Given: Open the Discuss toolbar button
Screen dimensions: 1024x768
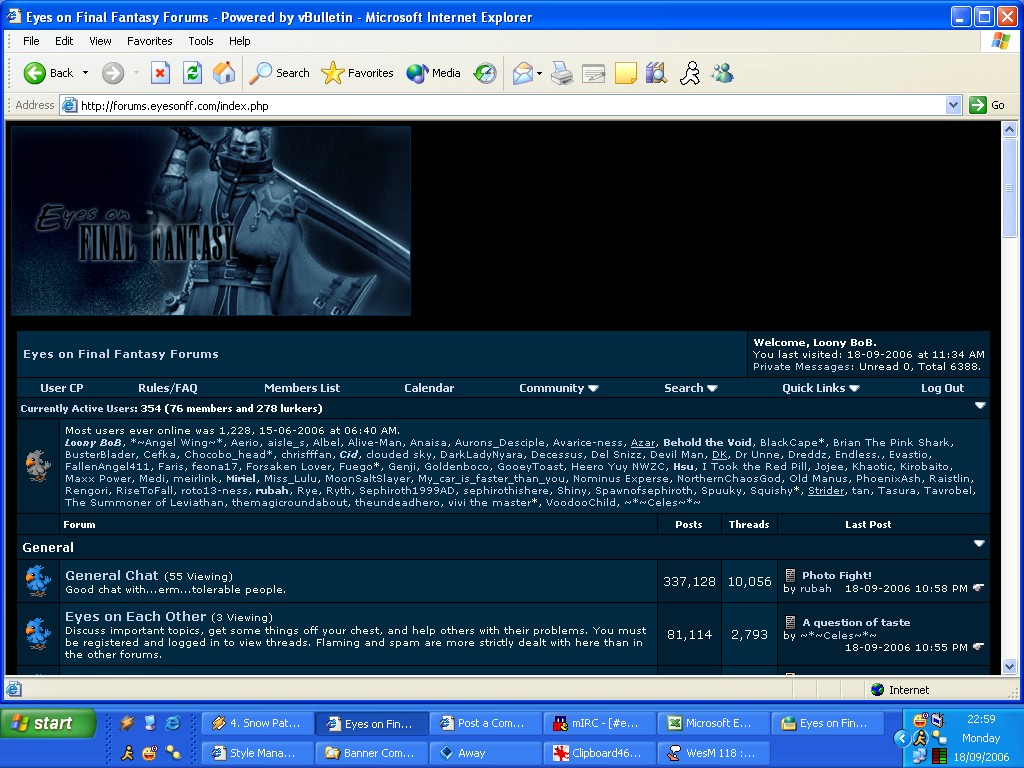Looking at the screenshot, I should [625, 73].
